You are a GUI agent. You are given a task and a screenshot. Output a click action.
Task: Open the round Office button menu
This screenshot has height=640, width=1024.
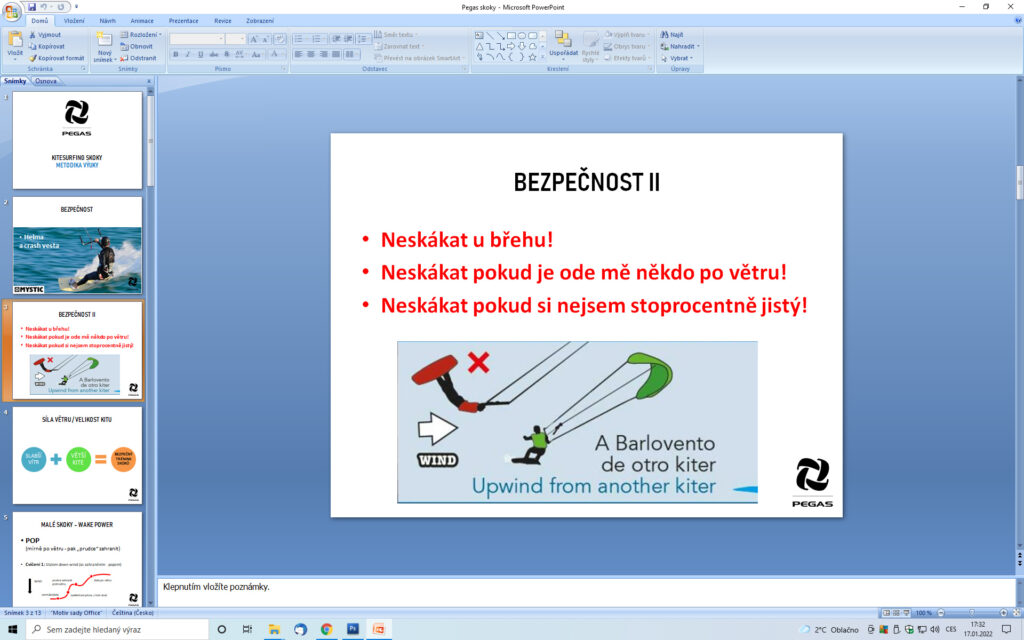pyautogui.click(x=11, y=12)
